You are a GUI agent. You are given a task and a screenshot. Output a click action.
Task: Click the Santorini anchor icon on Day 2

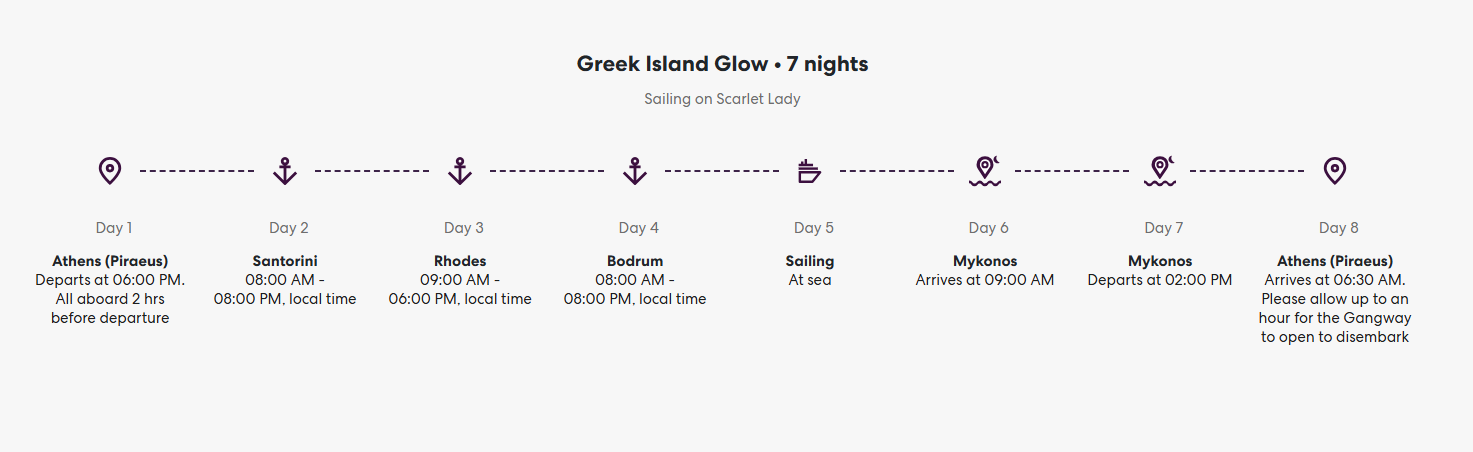tap(285, 171)
